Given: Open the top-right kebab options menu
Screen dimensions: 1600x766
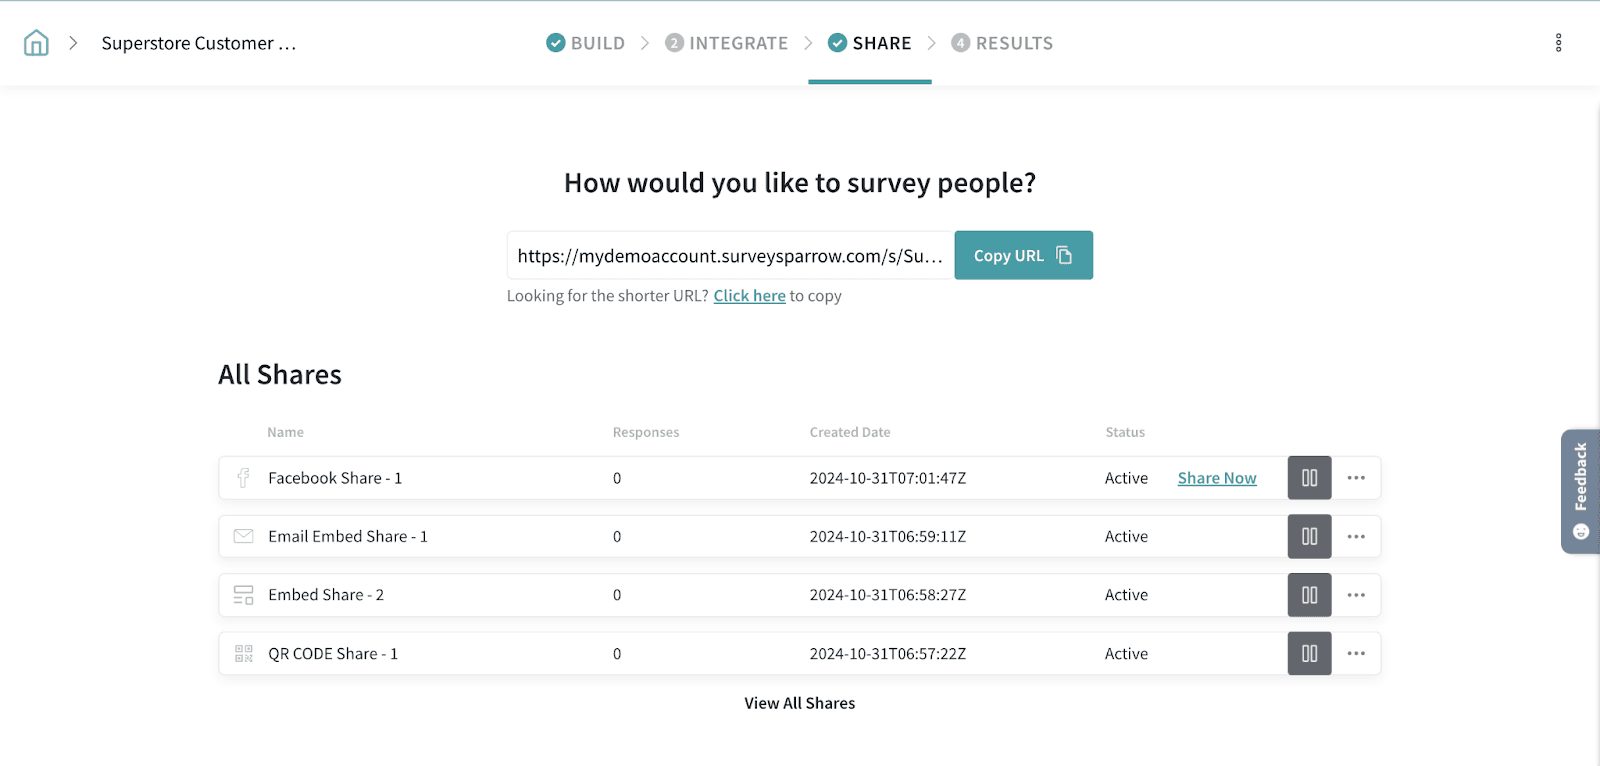Looking at the screenshot, I should pyautogui.click(x=1558, y=43).
